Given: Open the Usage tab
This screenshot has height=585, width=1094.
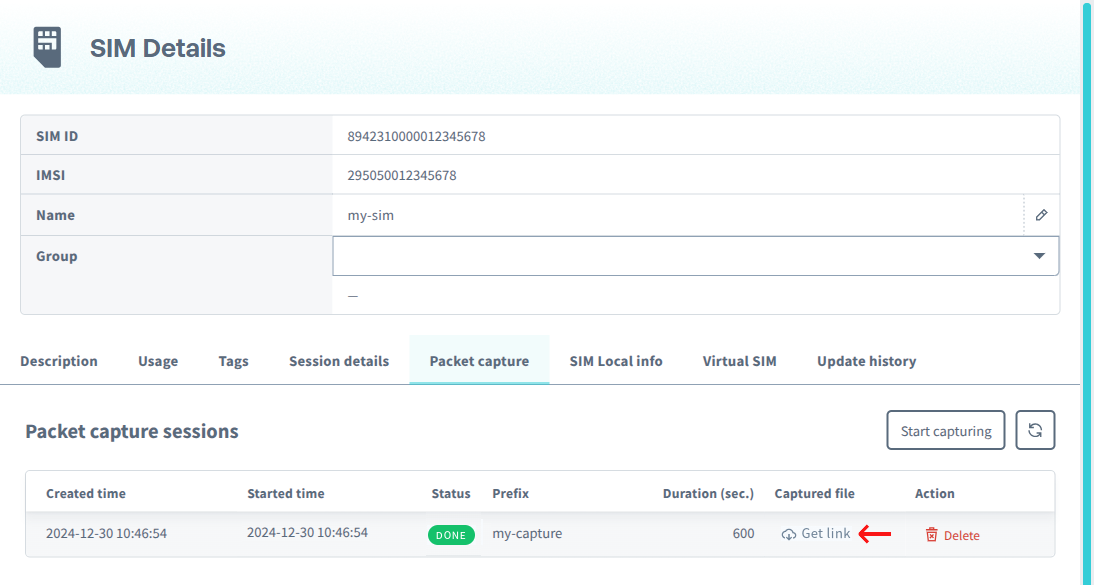Looking at the screenshot, I should click(x=157, y=361).
